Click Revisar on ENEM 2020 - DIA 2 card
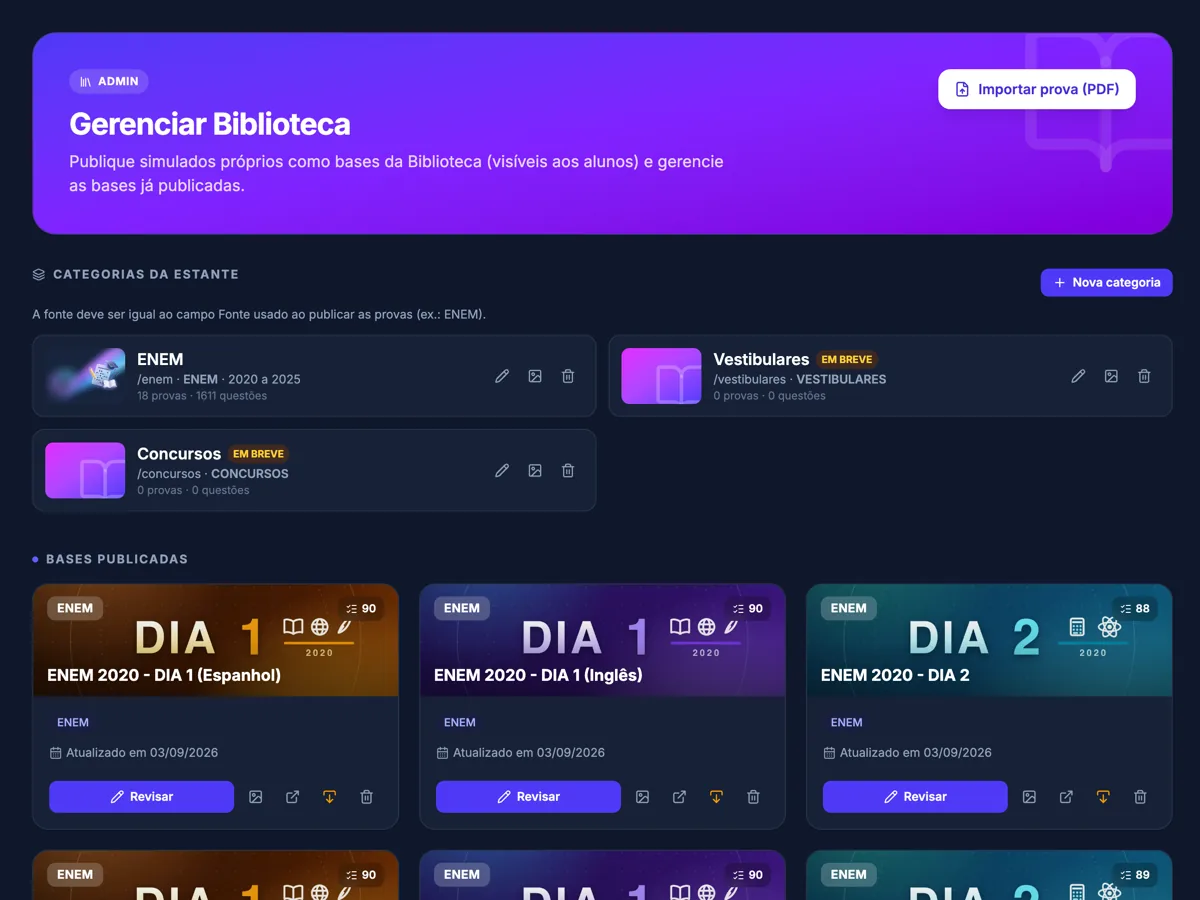Image resolution: width=1200 pixels, height=900 pixels. (915, 797)
